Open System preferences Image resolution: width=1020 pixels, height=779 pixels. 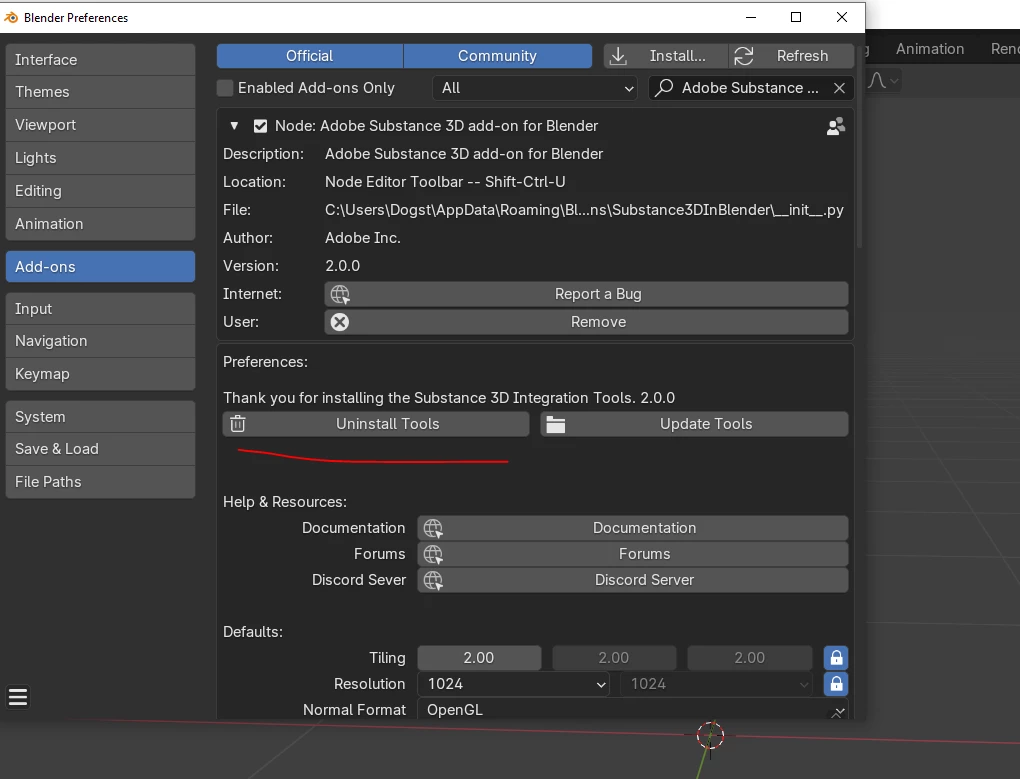coord(100,417)
